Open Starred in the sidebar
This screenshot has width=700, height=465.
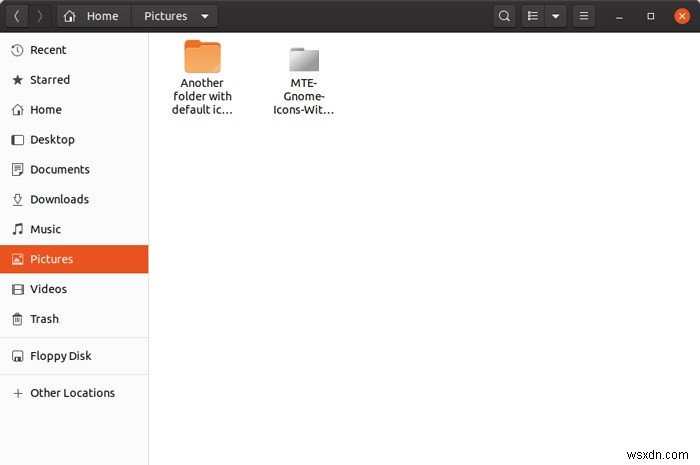point(74,80)
